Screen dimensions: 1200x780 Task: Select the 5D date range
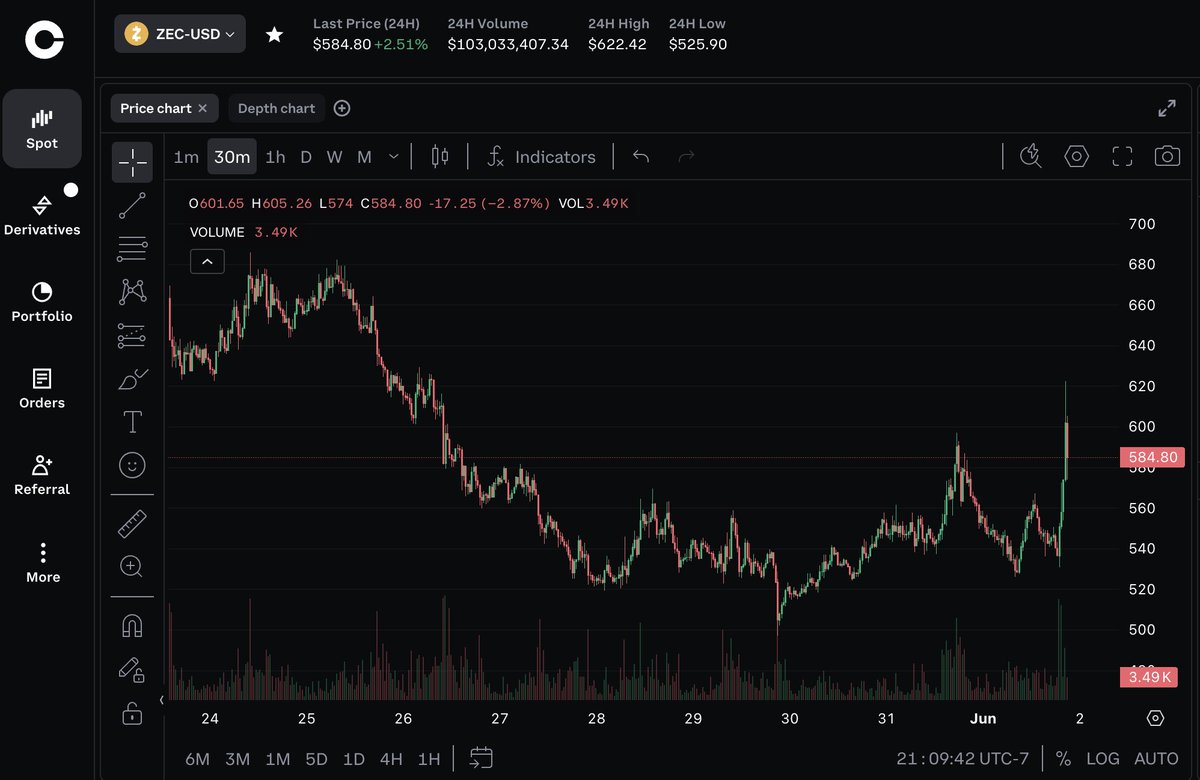click(x=316, y=759)
